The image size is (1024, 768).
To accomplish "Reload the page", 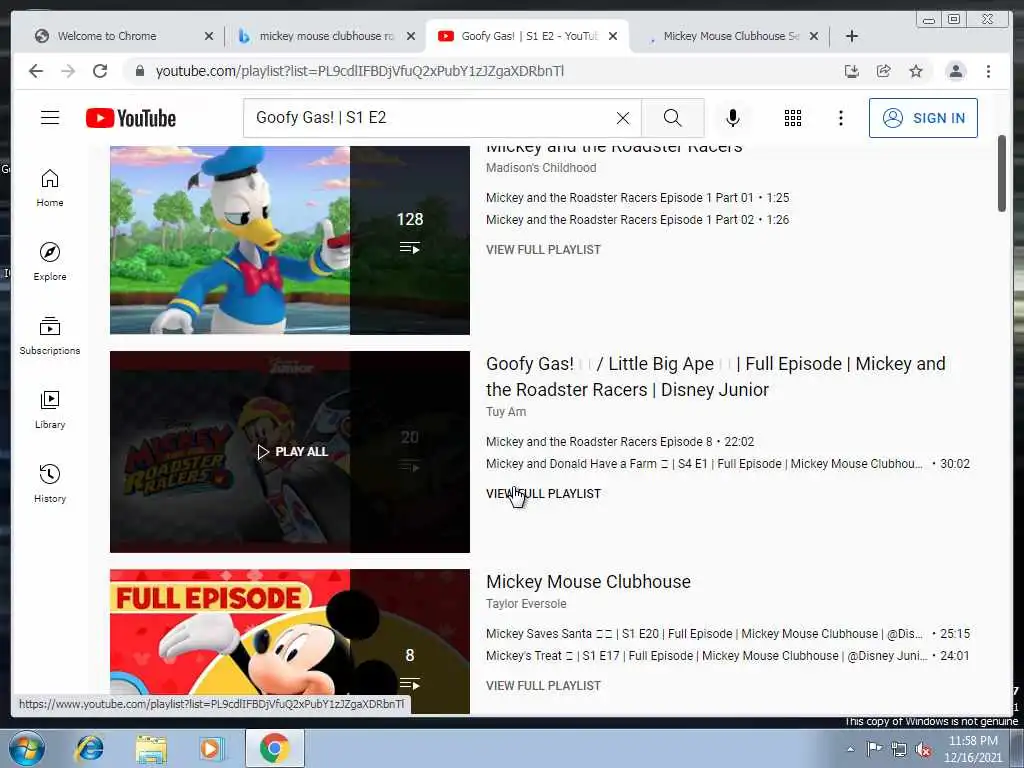I will [100, 71].
